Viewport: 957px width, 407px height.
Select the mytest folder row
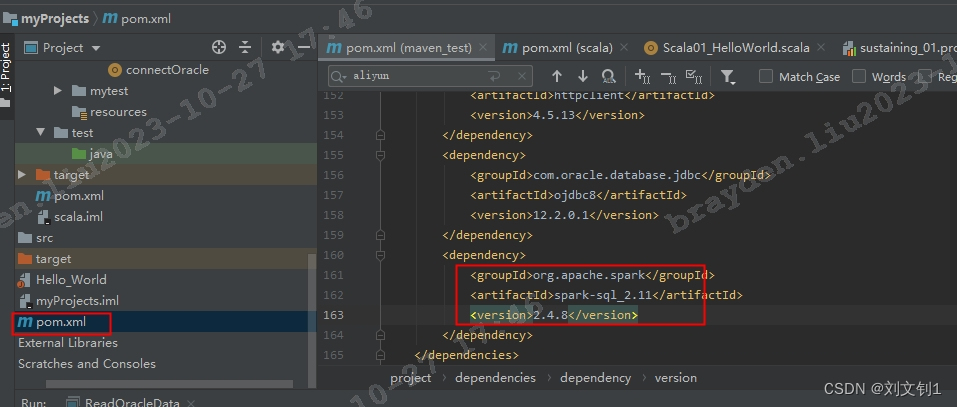(165, 91)
